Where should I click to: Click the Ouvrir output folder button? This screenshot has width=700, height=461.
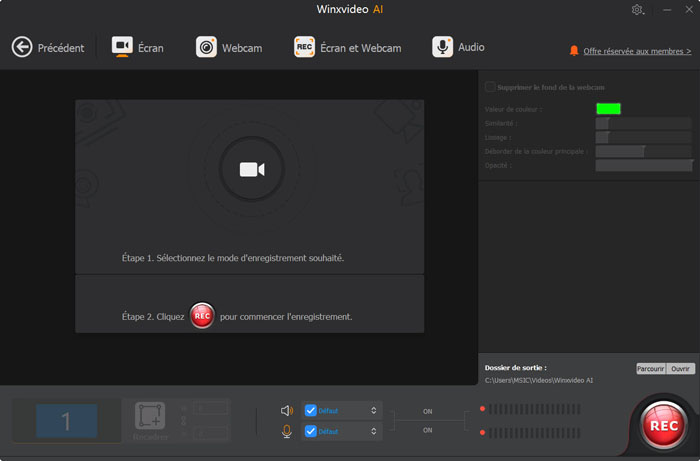[680, 369]
